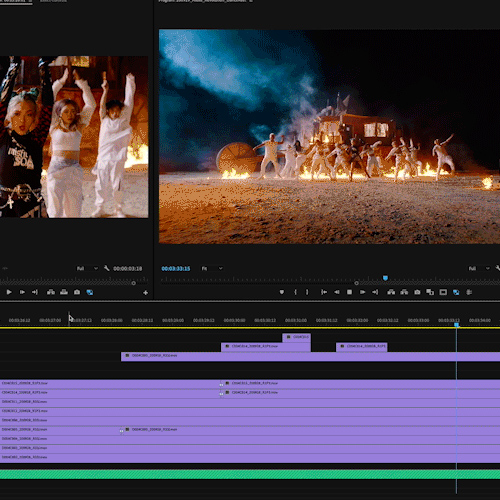The image size is (500, 500).
Task: Export frame with Program monitor camera icon
Action: pyautogui.click(x=417, y=292)
